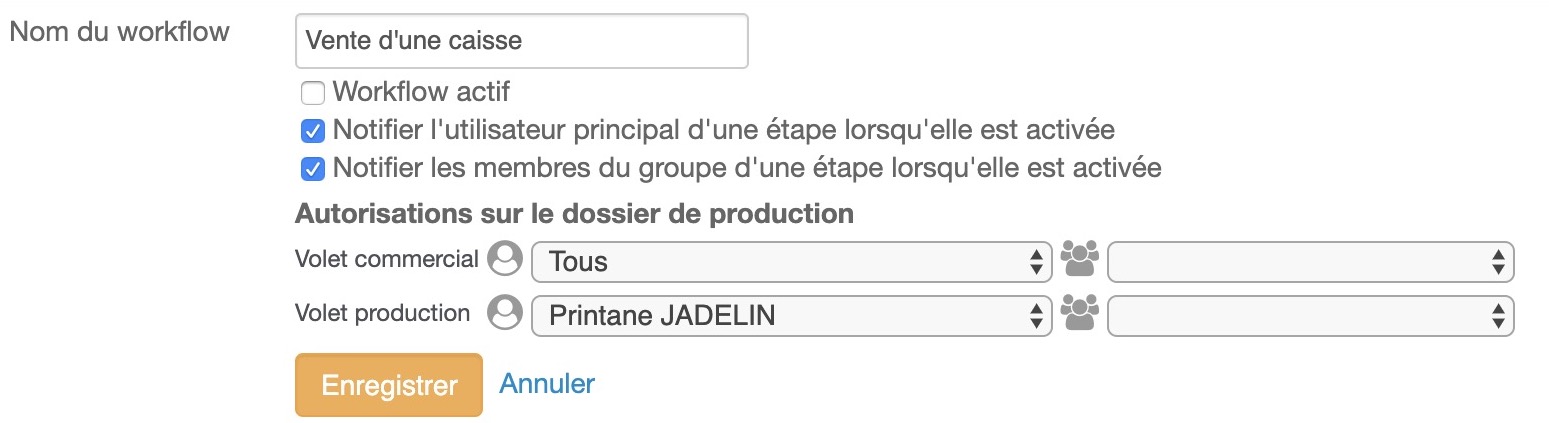Screen dimensions: 1549x423
Task: Enable the Workflow actif checkbox
Action: pos(313,93)
